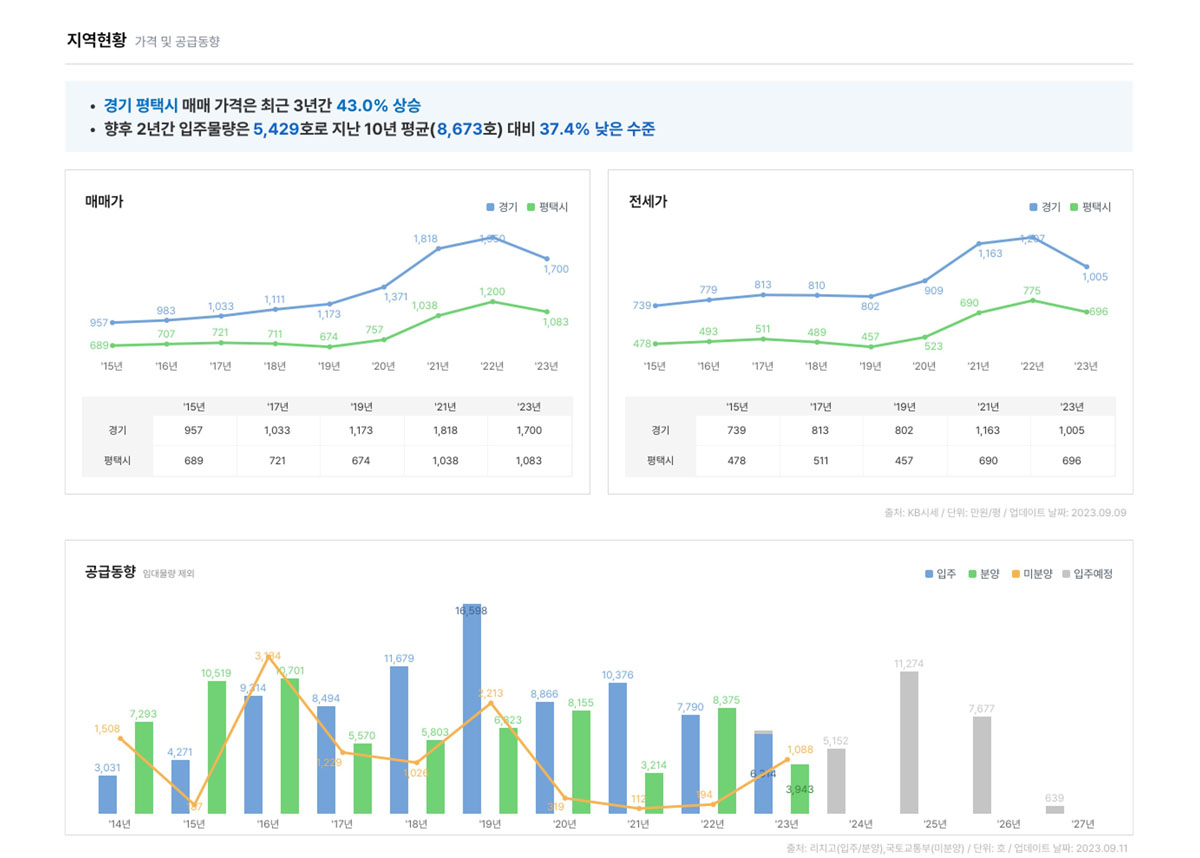Click the 지역현황 page title
The height and width of the screenshot is (858, 1200).
pyautogui.click(x=96, y=41)
